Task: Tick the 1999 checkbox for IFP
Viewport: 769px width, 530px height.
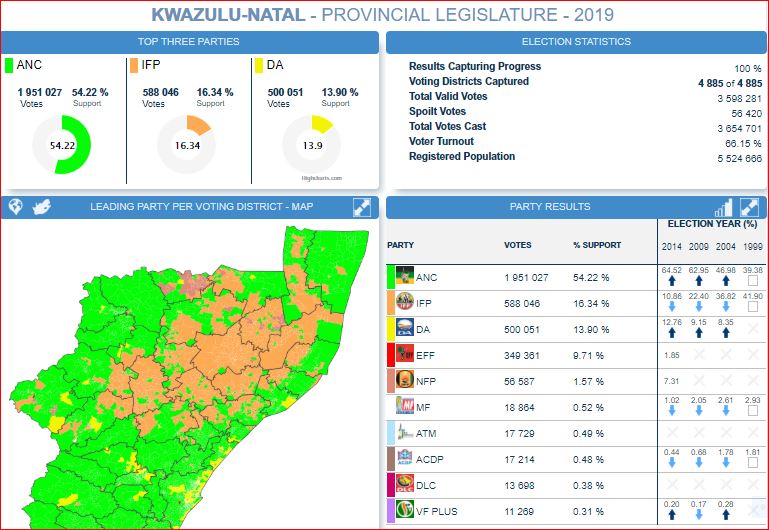Action: click(752, 308)
